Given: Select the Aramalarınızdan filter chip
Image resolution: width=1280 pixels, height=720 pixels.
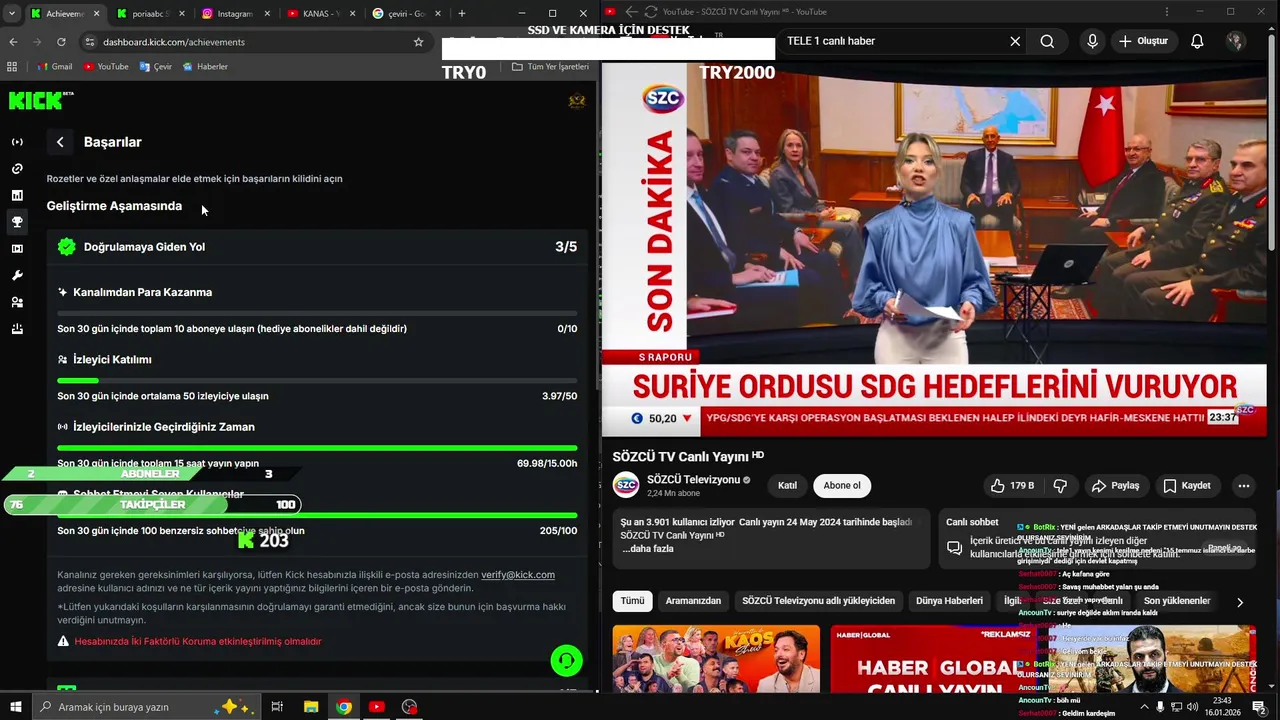Looking at the screenshot, I should tap(693, 601).
